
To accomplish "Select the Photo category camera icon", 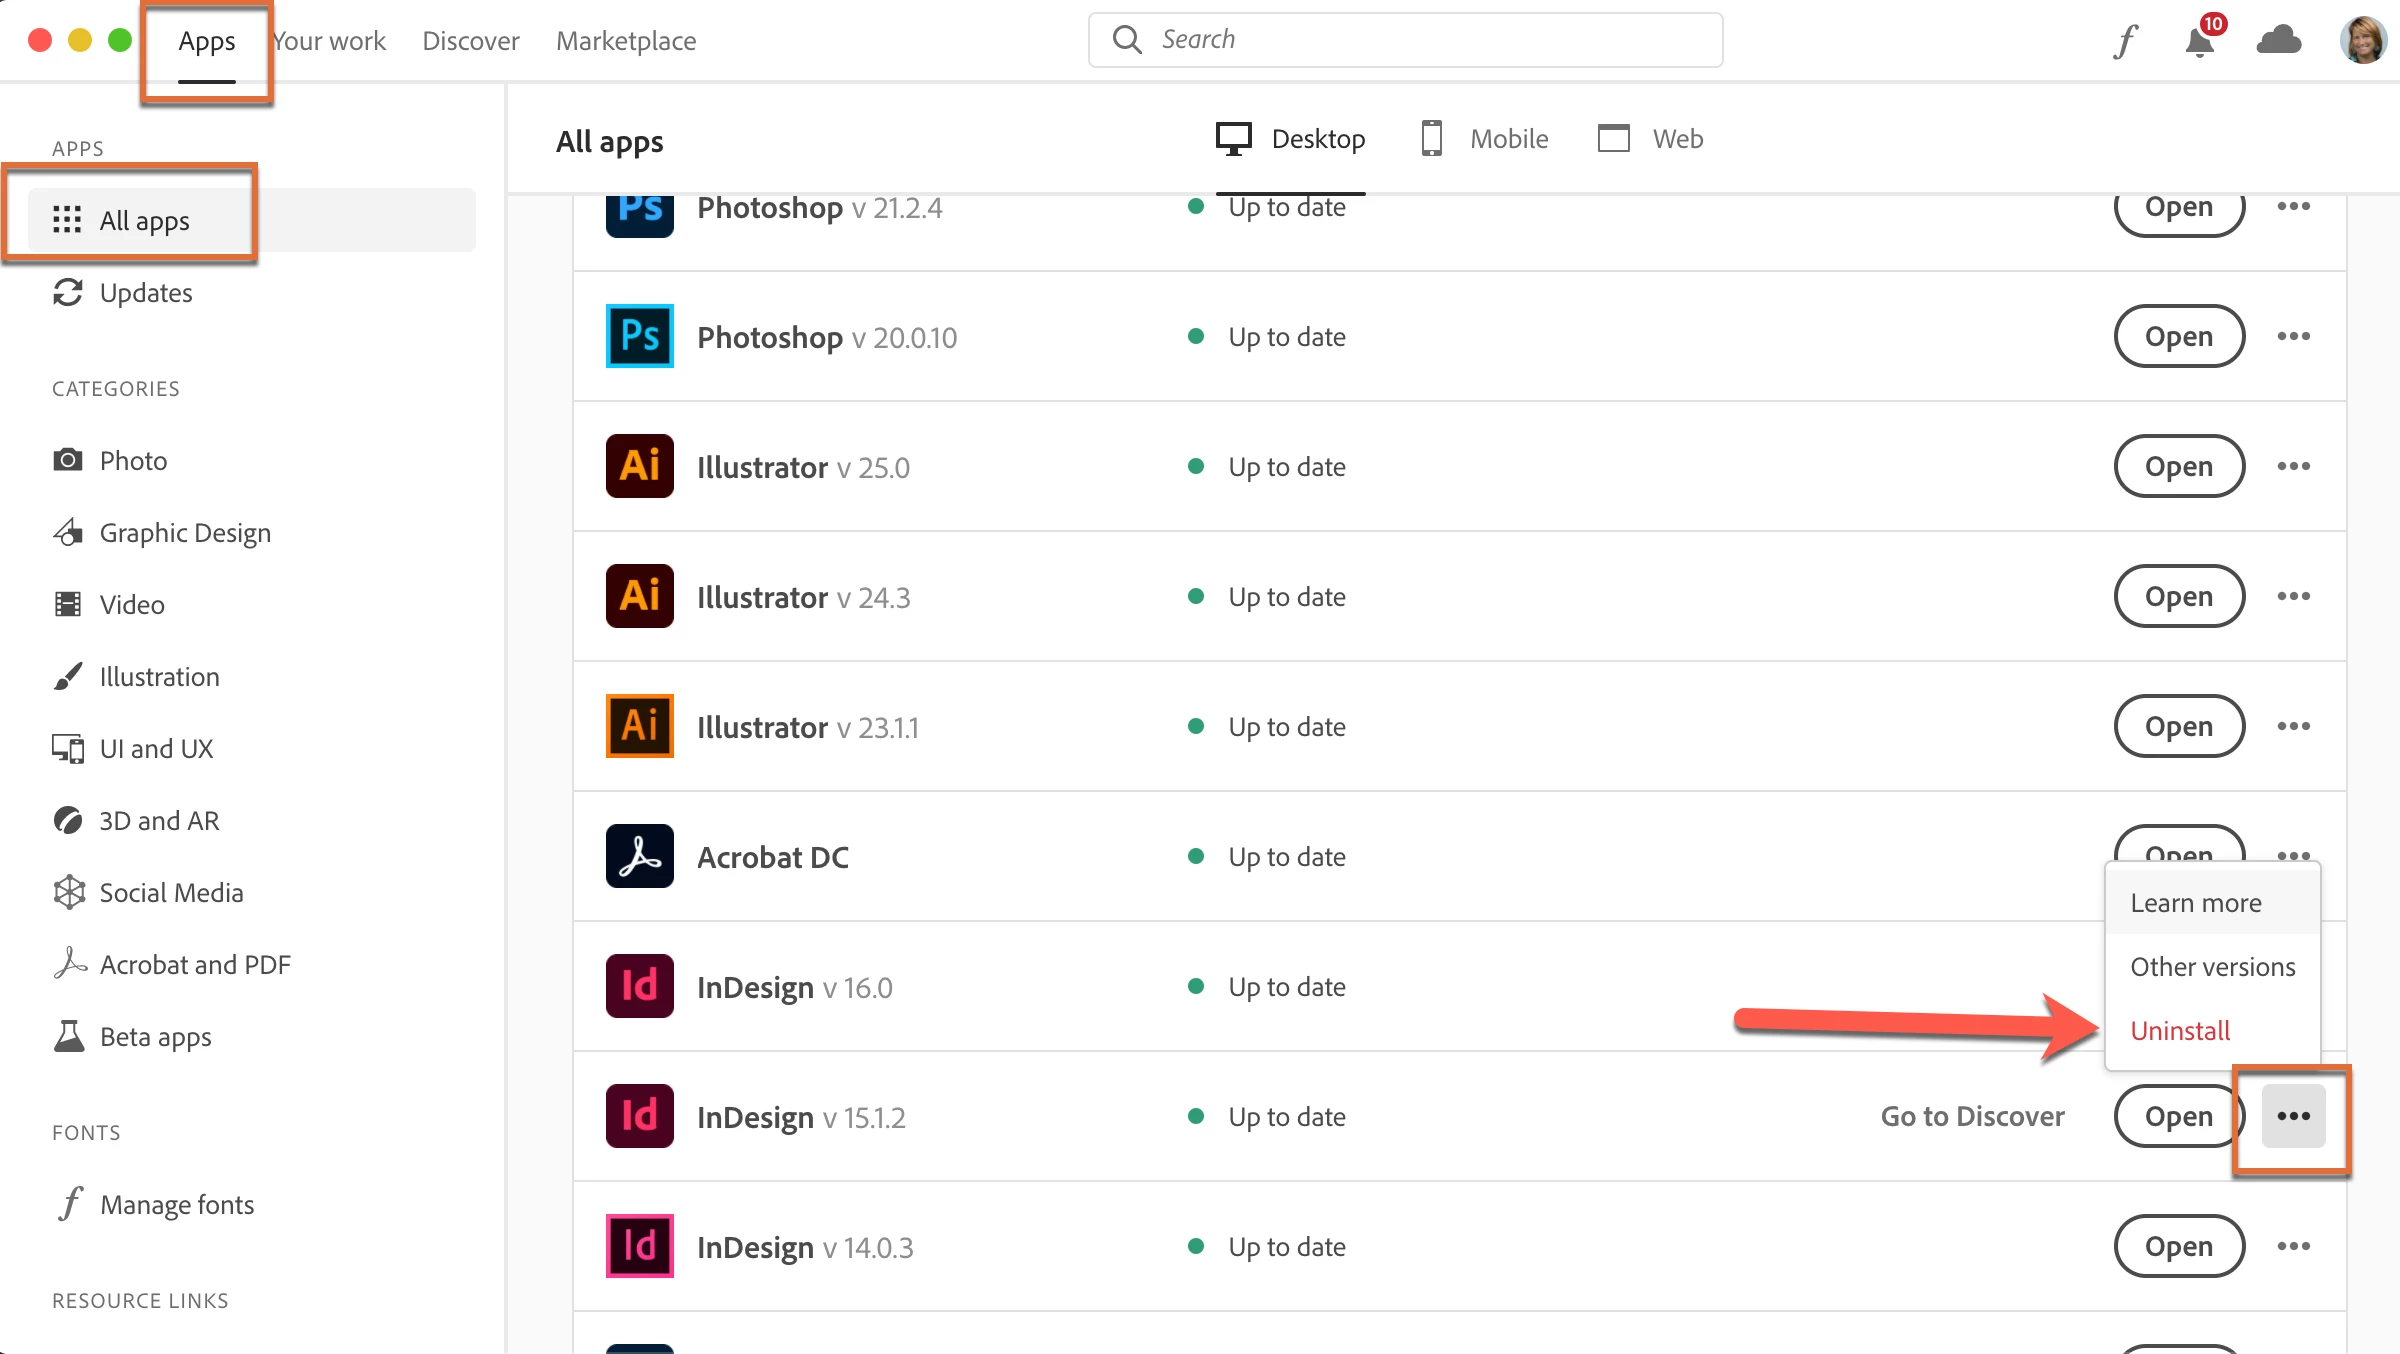I will click(x=68, y=460).
